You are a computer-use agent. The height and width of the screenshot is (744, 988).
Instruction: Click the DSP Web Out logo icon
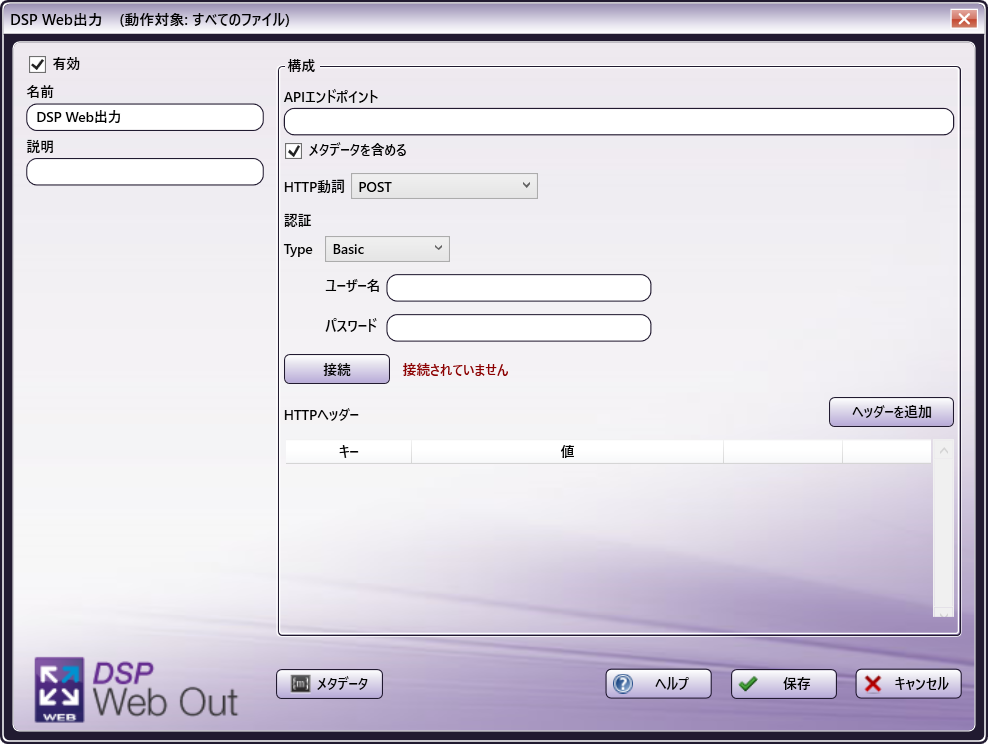[59, 690]
